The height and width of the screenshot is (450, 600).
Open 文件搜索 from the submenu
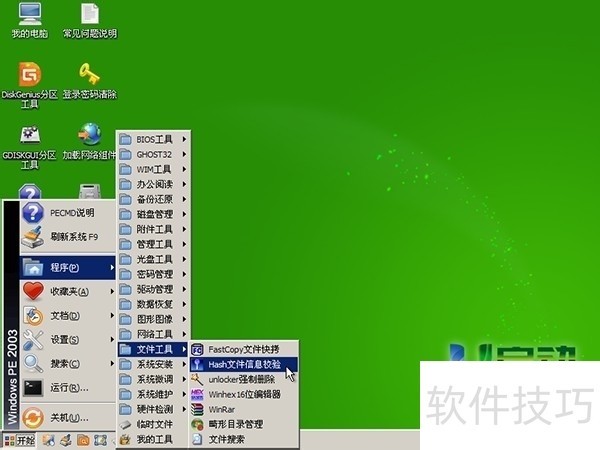(244, 439)
